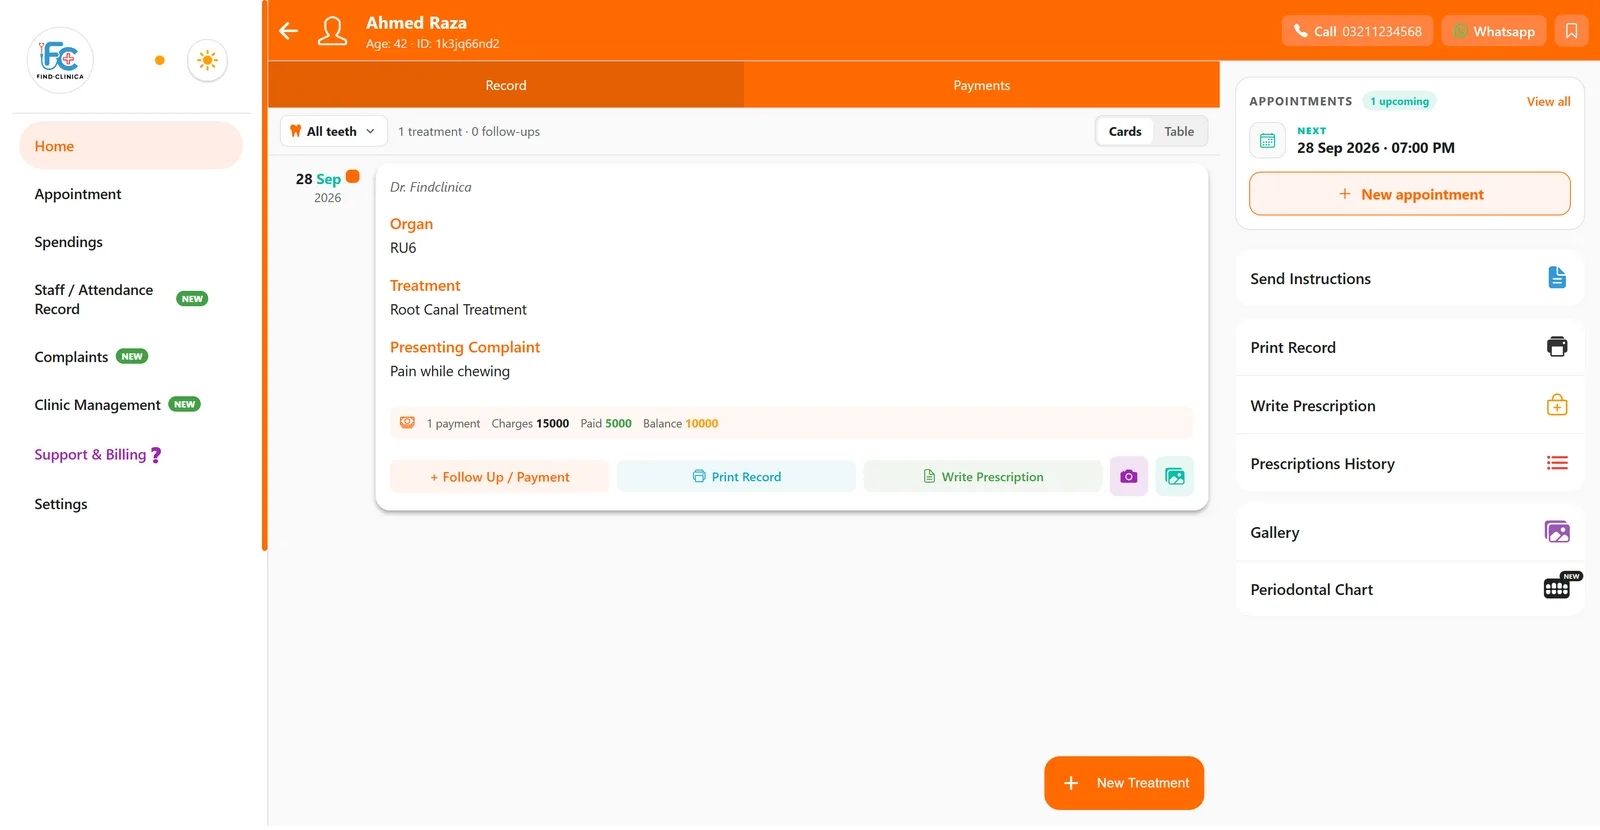Open Home in sidebar
Viewport: 1600px width, 830px height.
(131, 146)
